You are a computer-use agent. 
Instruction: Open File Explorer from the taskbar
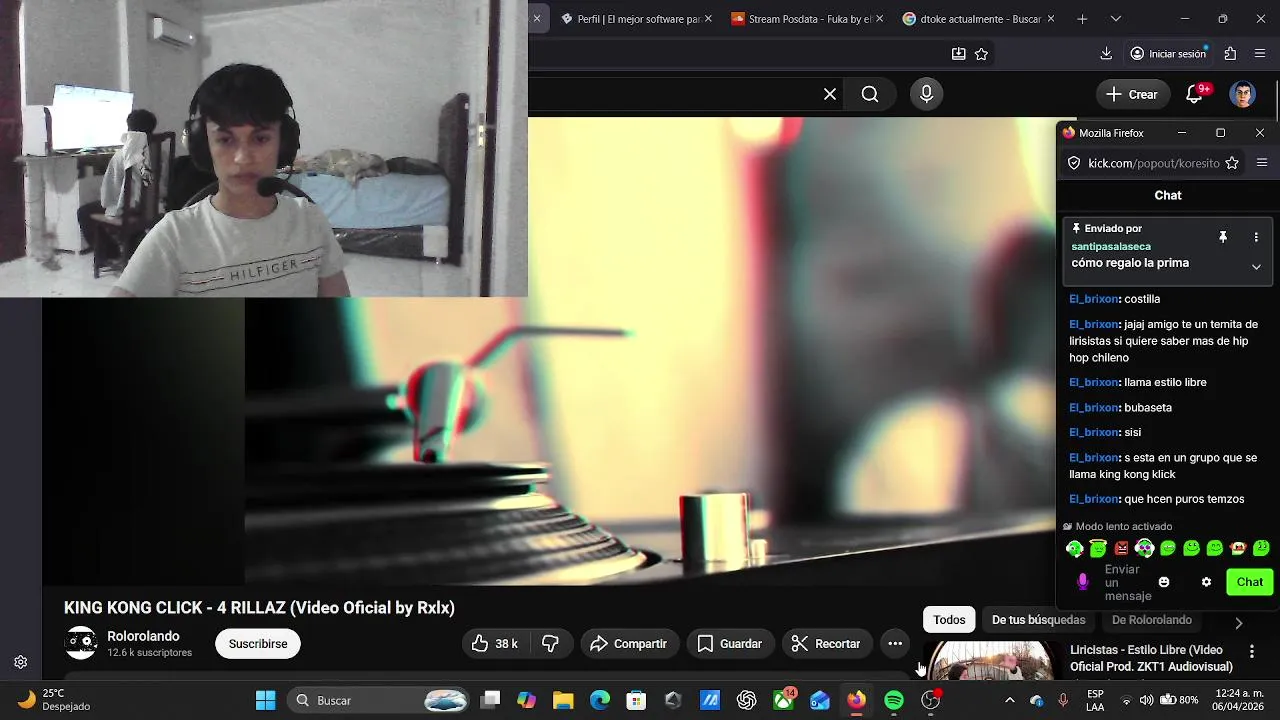563,700
